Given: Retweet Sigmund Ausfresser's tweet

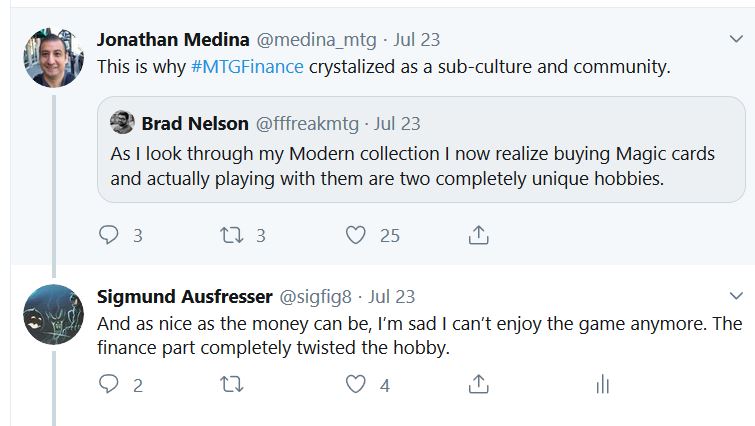Looking at the screenshot, I should point(231,384).
